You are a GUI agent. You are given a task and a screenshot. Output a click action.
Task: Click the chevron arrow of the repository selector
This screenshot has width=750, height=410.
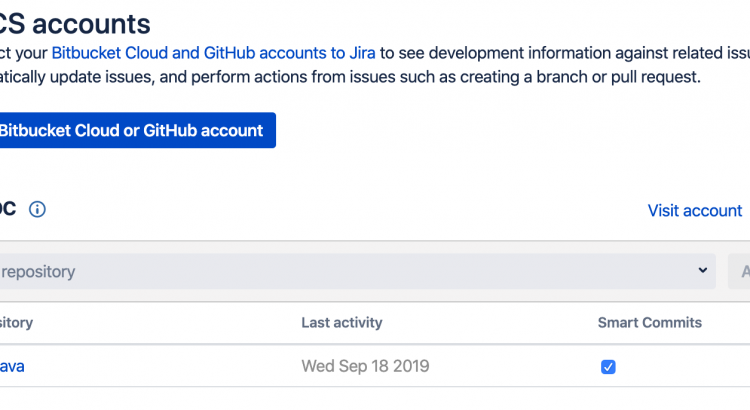[x=703, y=271]
